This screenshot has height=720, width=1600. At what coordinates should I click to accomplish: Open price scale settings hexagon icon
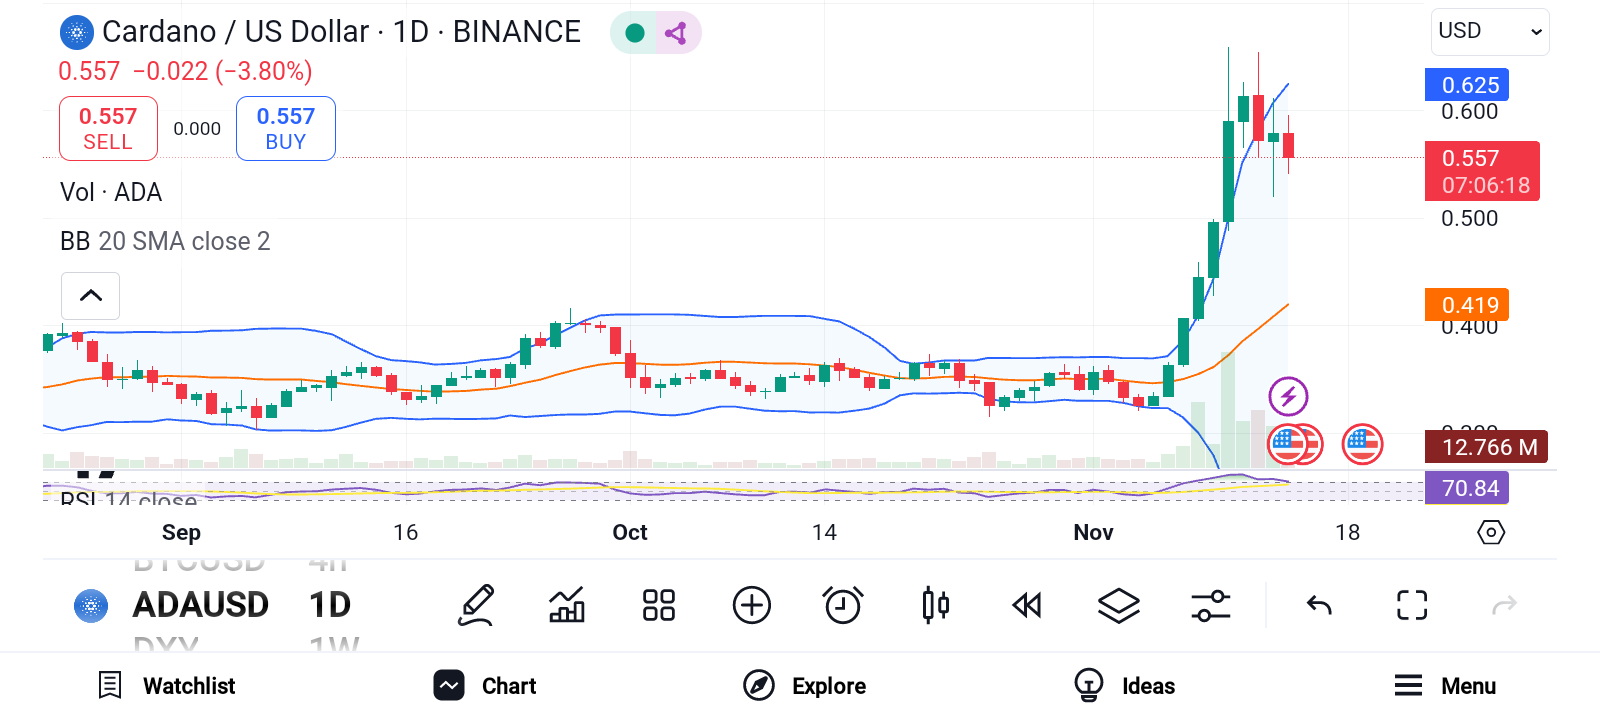click(x=1491, y=532)
